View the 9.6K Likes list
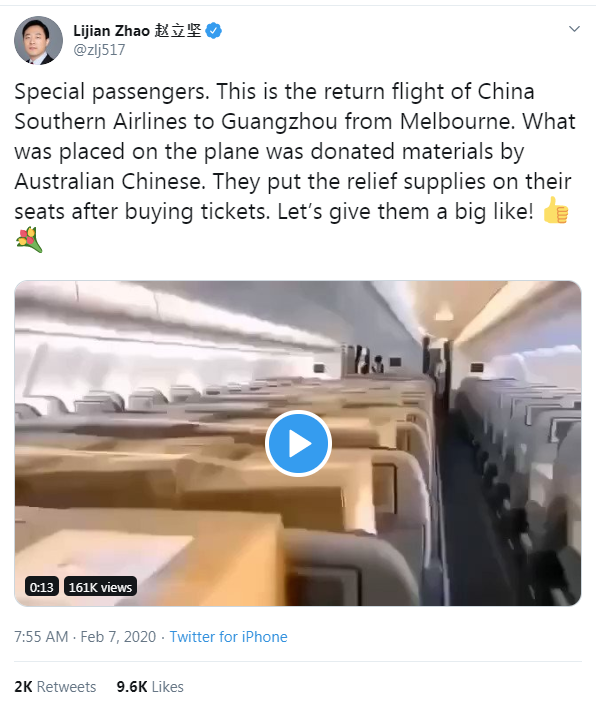 point(150,686)
